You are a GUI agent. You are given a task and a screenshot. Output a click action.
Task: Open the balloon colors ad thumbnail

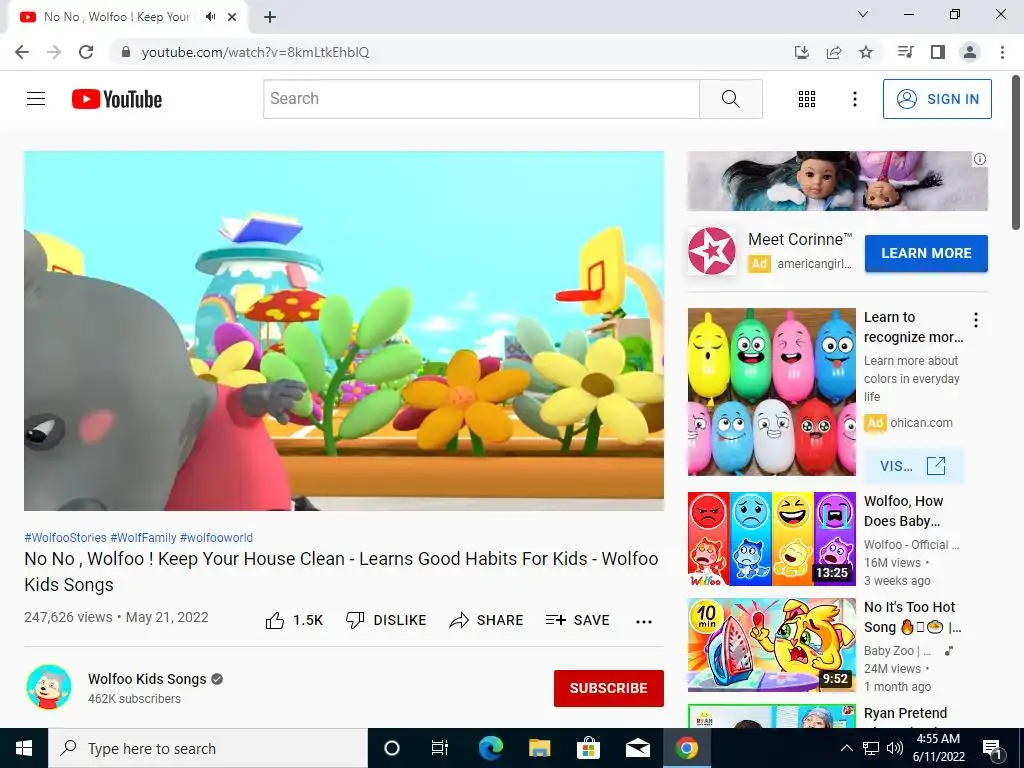click(x=771, y=392)
